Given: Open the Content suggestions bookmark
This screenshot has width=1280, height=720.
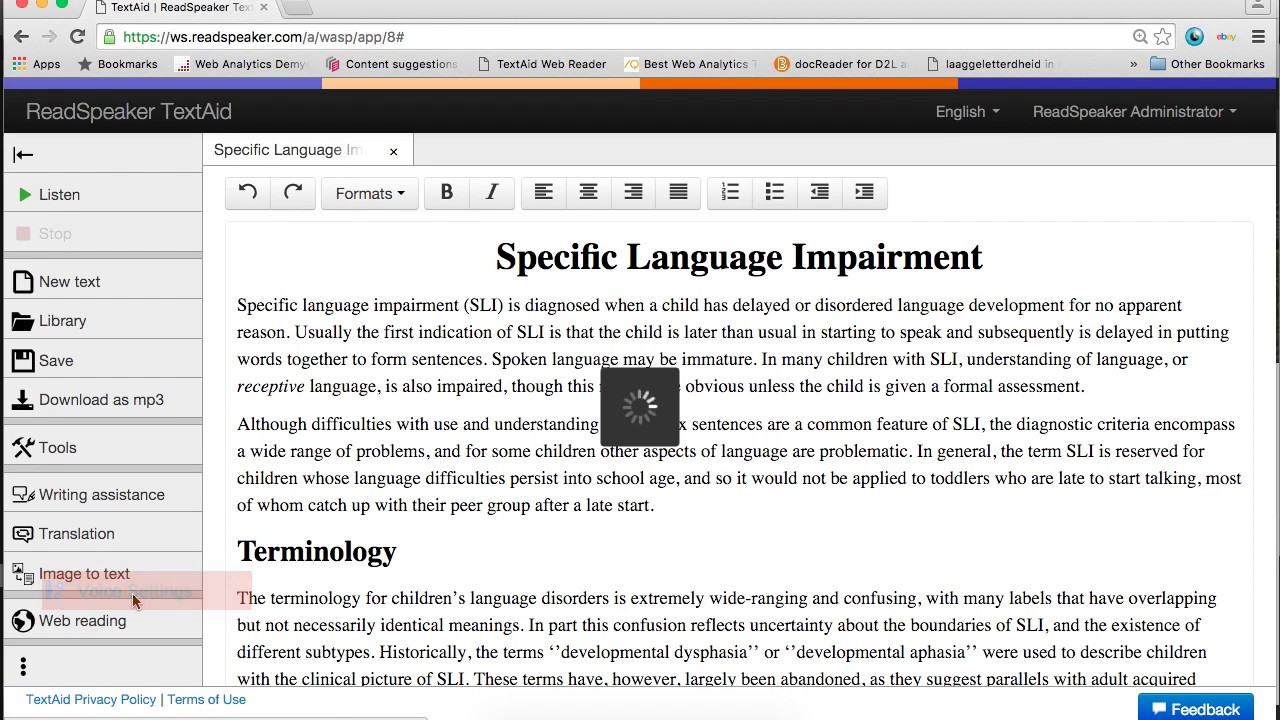Looking at the screenshot, I should pyautogui.click(x=391, y=64).
